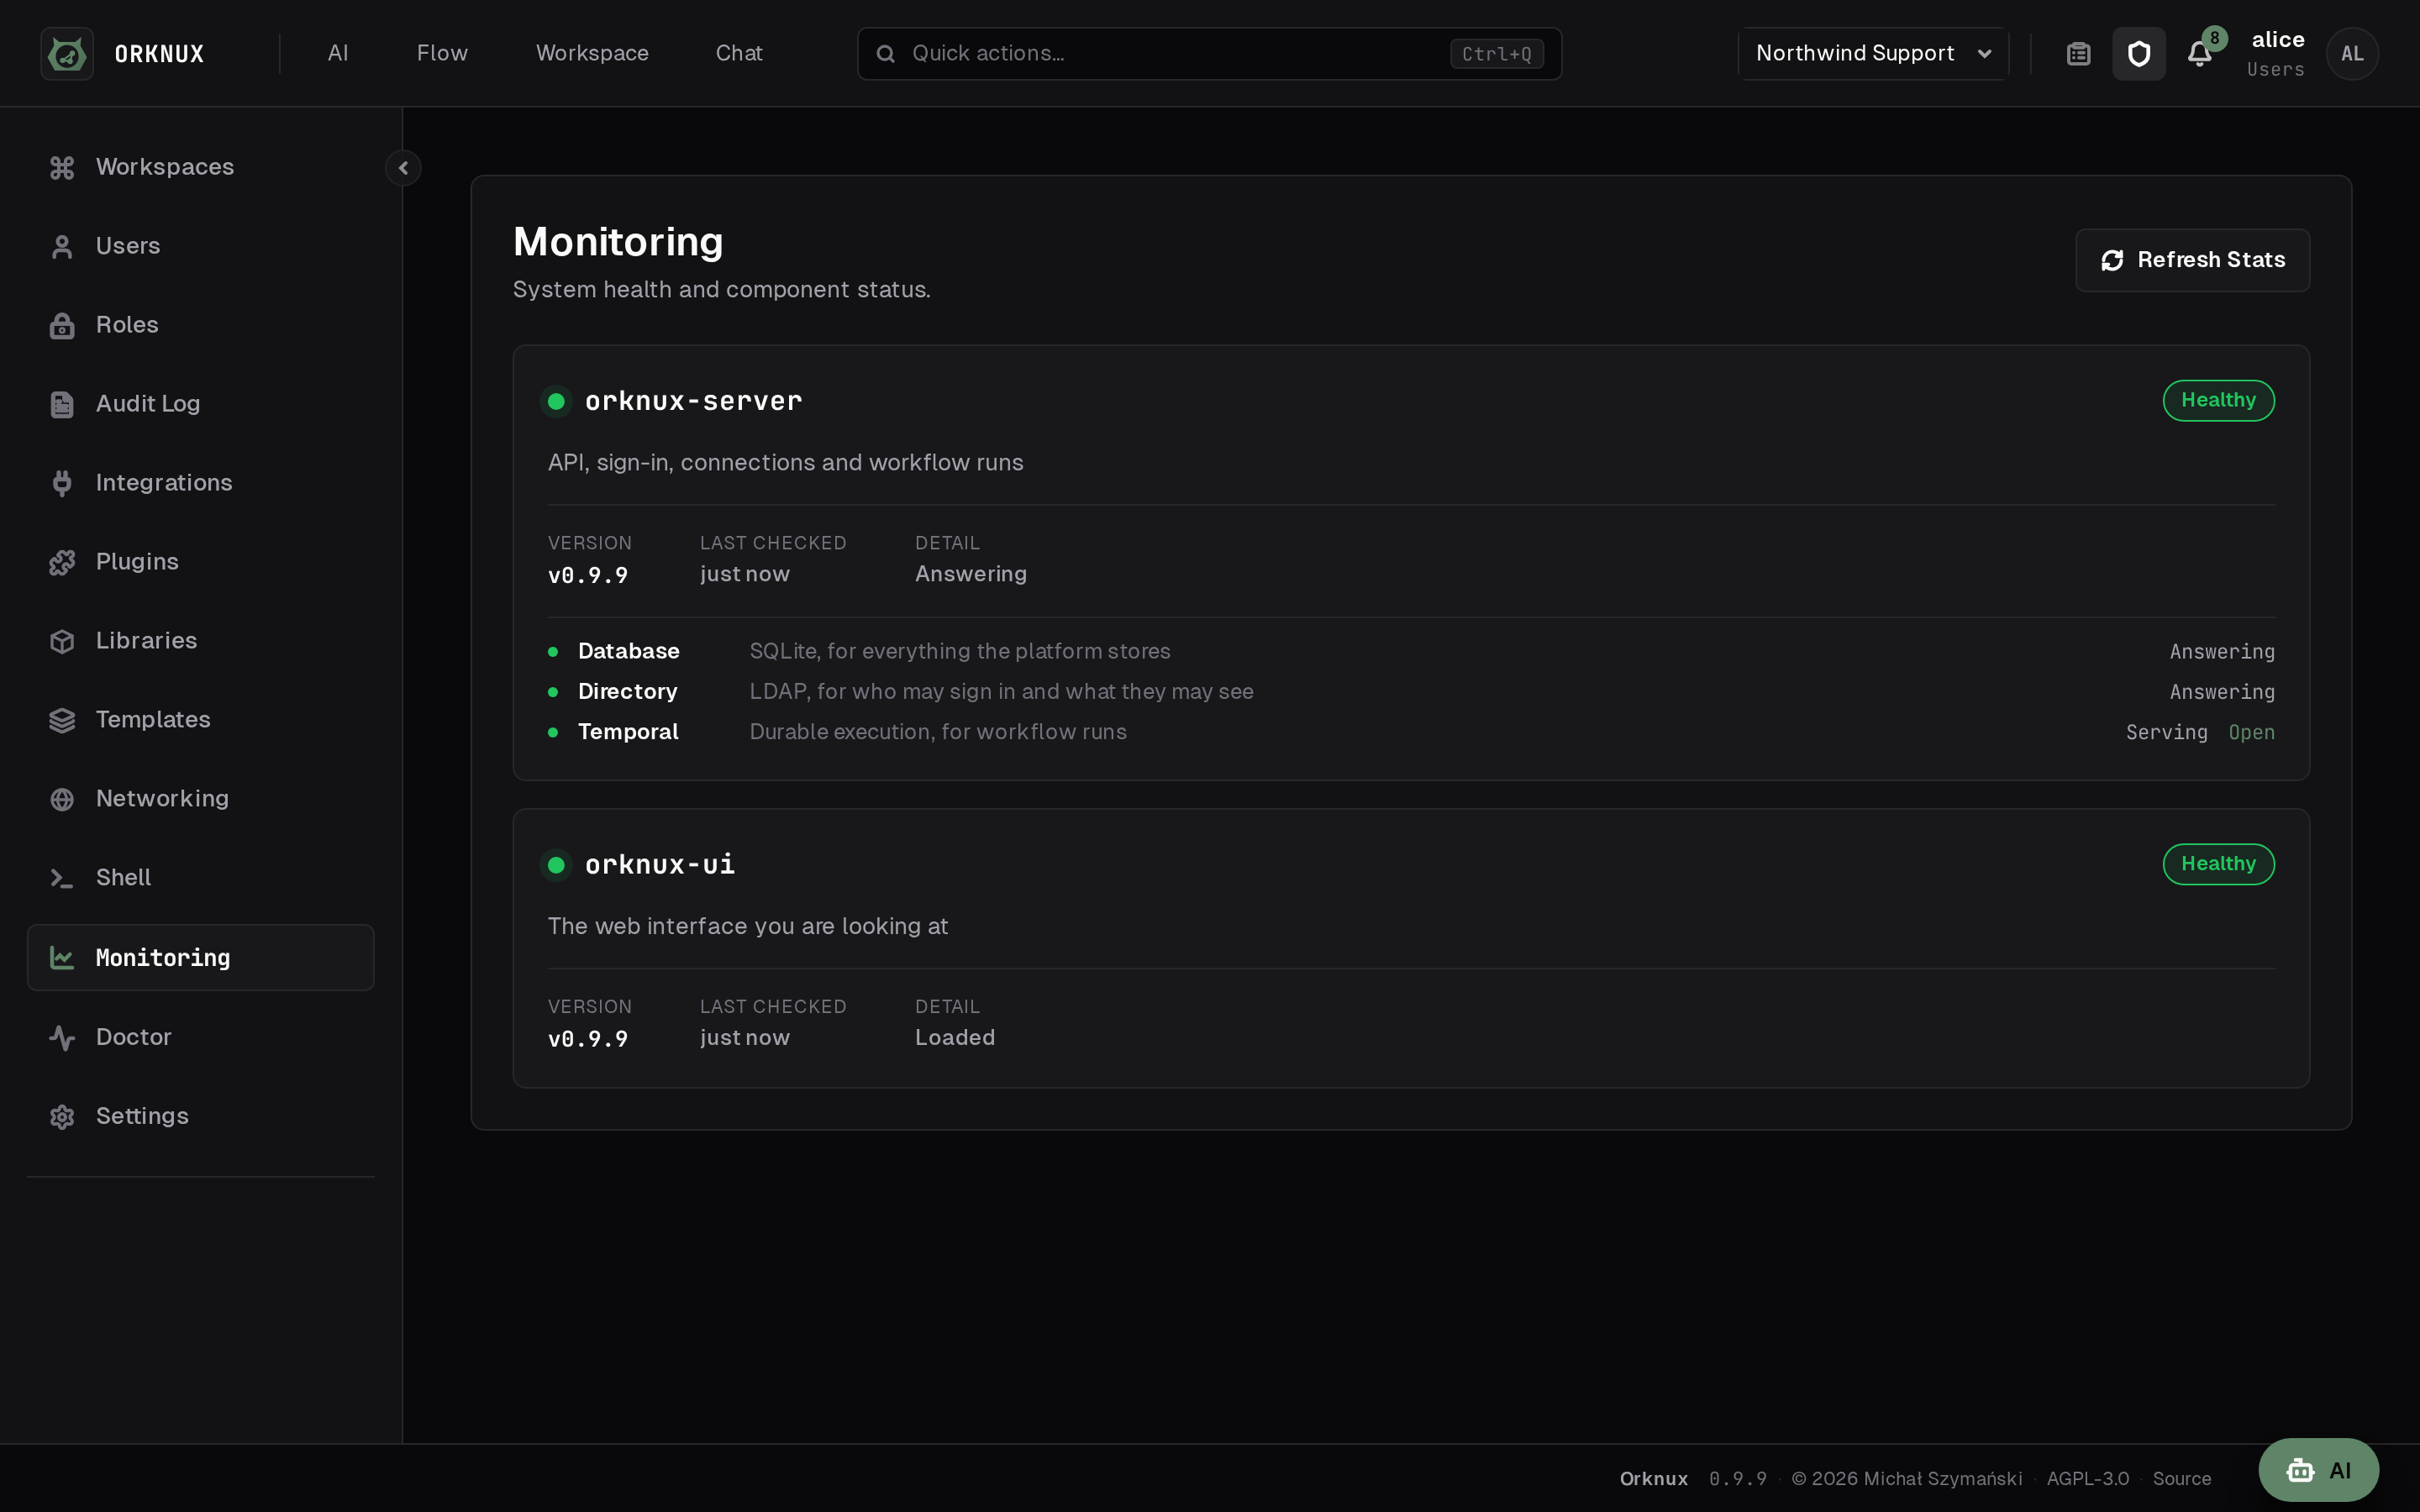Screen dimensions: 2420x1512
Task: Click the Orknux cat logo icon
Action: point(67,53)
